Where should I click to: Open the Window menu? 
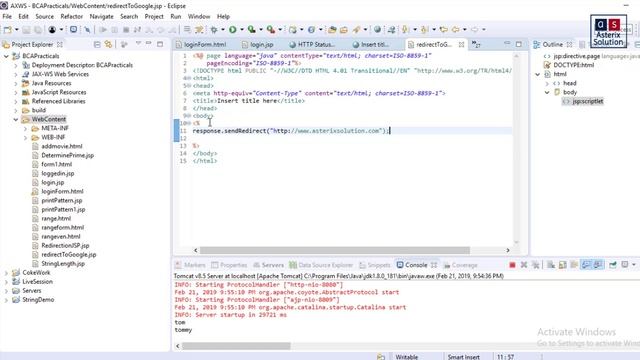tap(199, 16)
